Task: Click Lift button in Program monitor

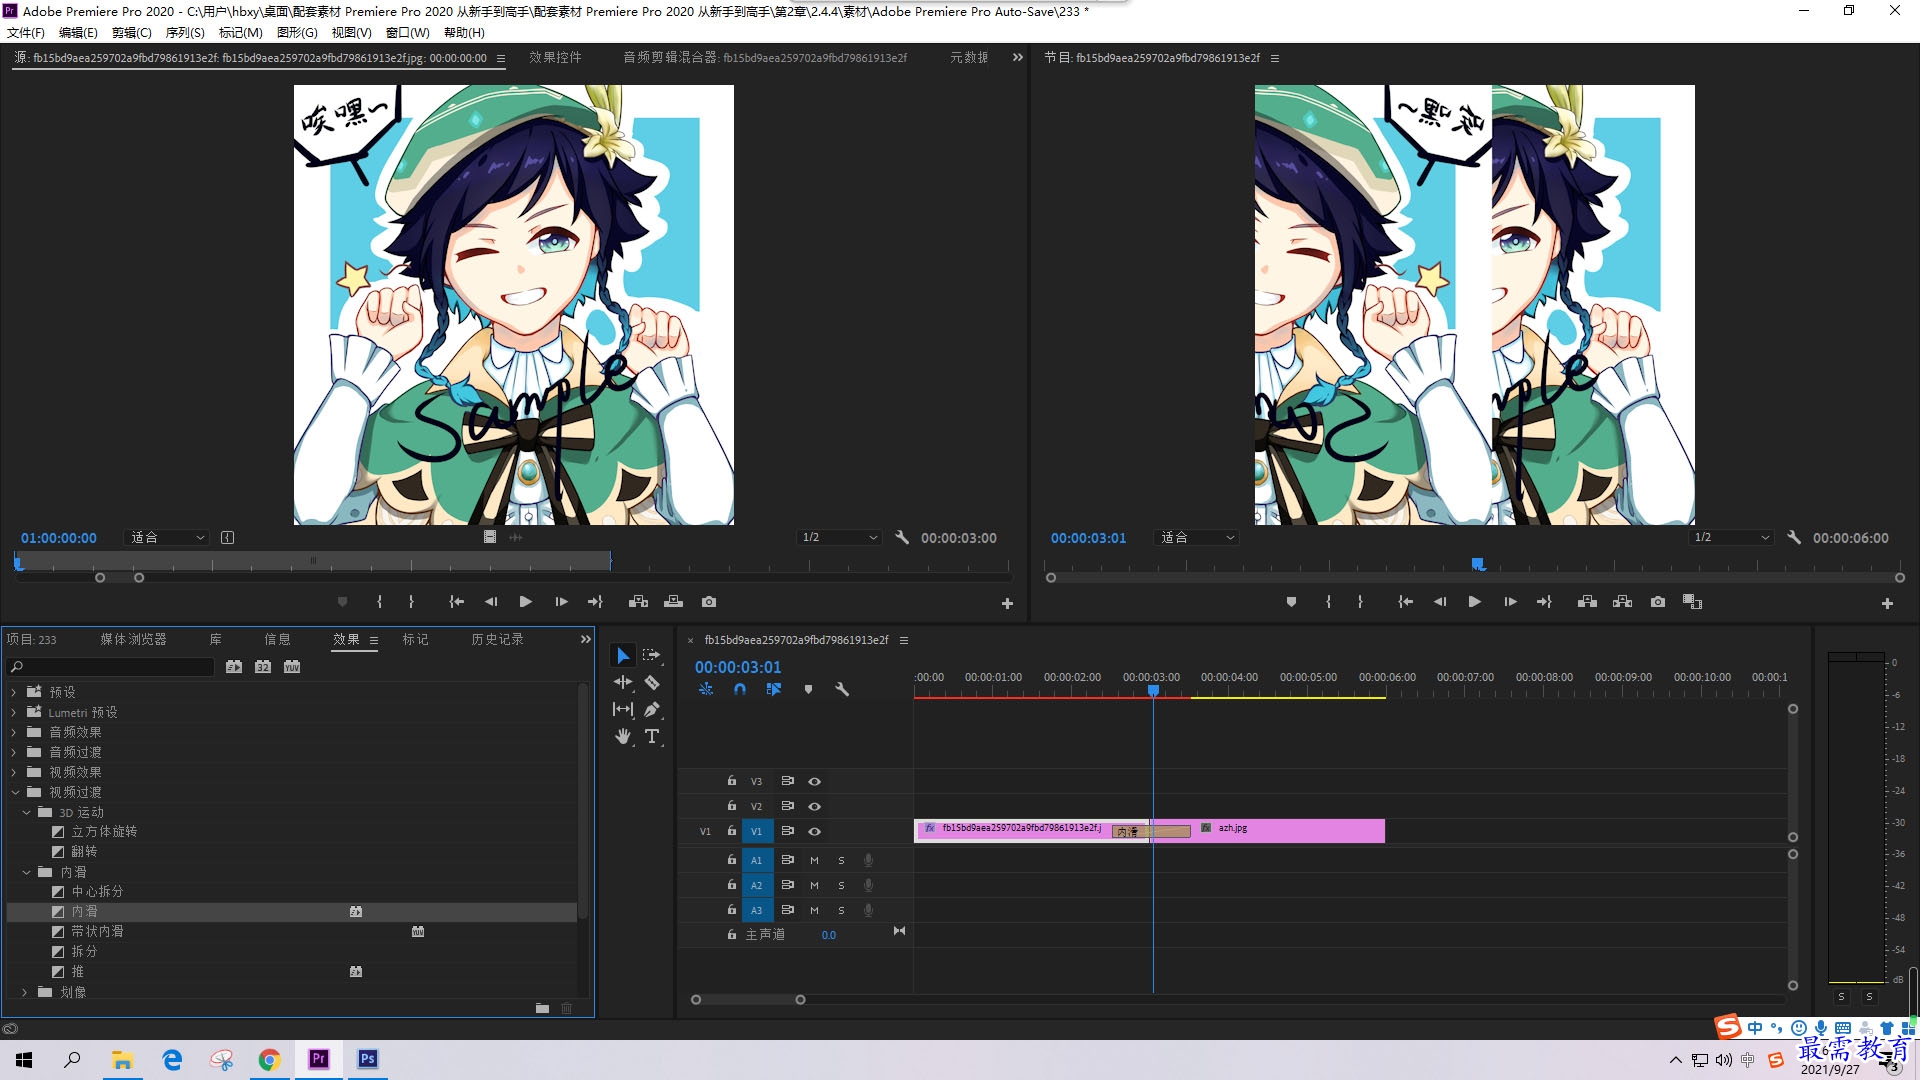Action: pyautogui.click(x=1587, y=602)
